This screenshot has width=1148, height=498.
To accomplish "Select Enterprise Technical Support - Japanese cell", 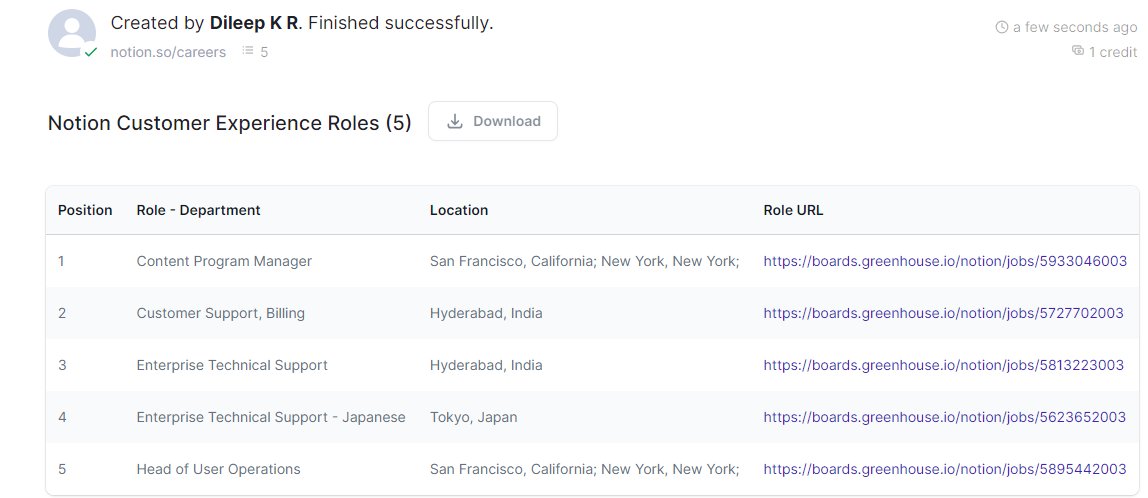I will tap(271, 417).
